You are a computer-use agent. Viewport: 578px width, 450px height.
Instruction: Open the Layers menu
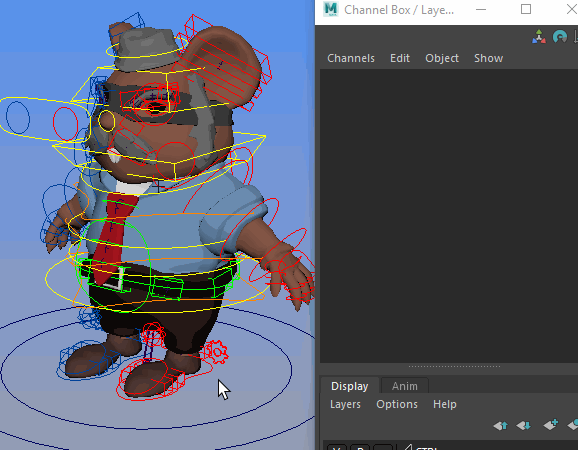pos(345,404)
